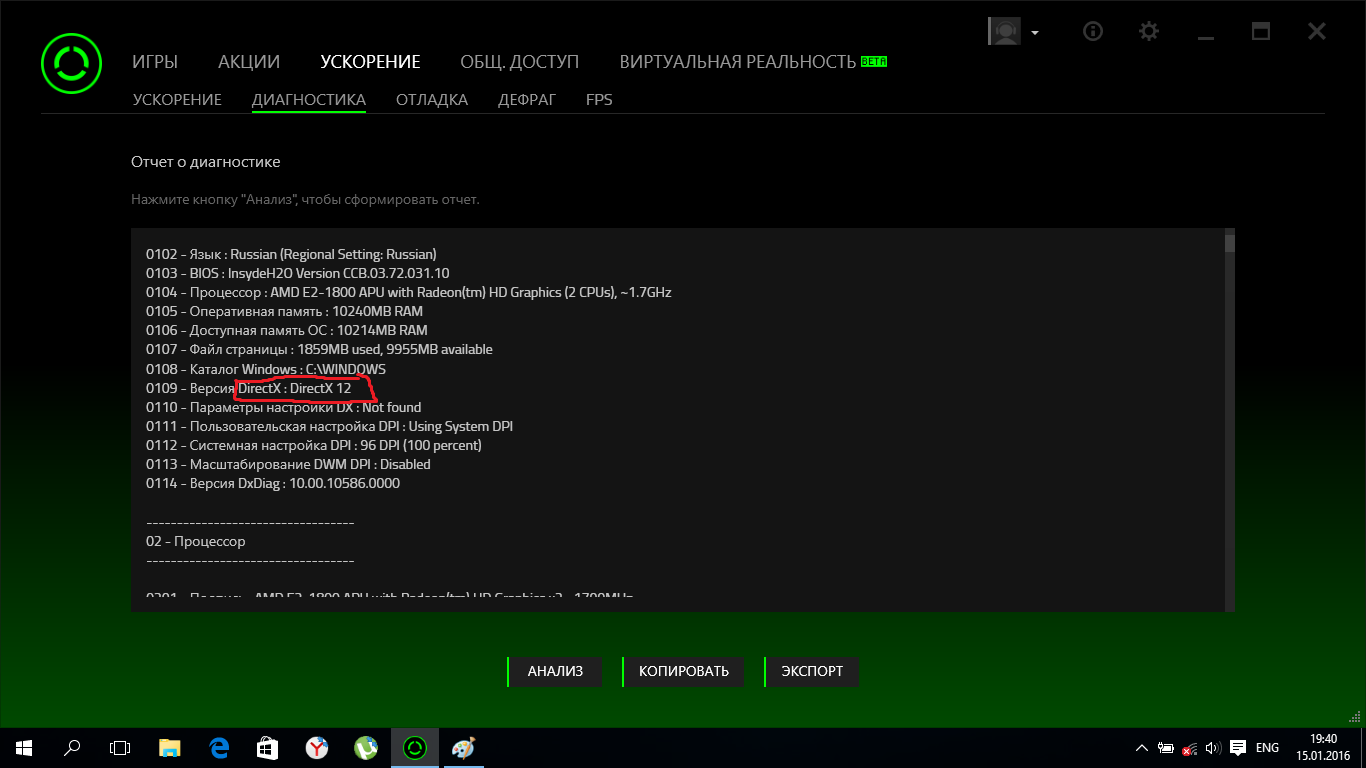Viewport: 1366px width, 768px height.
Task: Open the Windows Start menu
Action: point(24,747)
